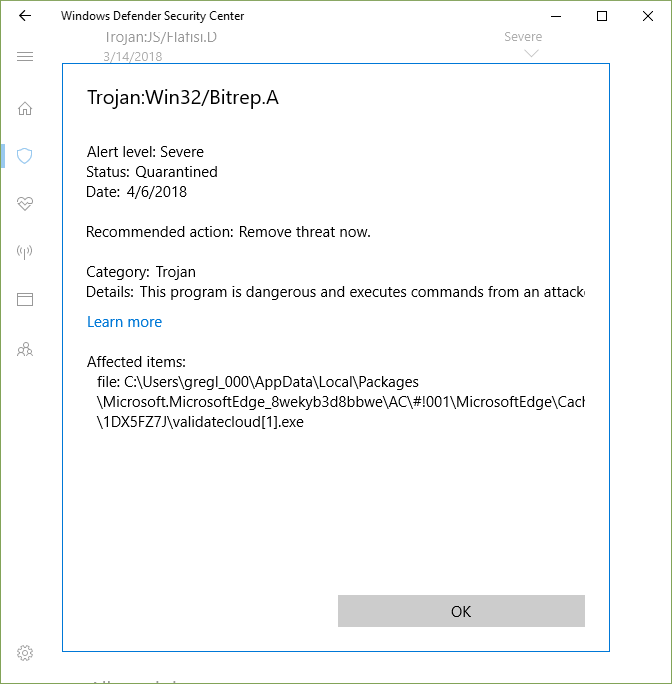Click OK to dismiss threat details
Screen dimensions: 672x684
[461, 611]
